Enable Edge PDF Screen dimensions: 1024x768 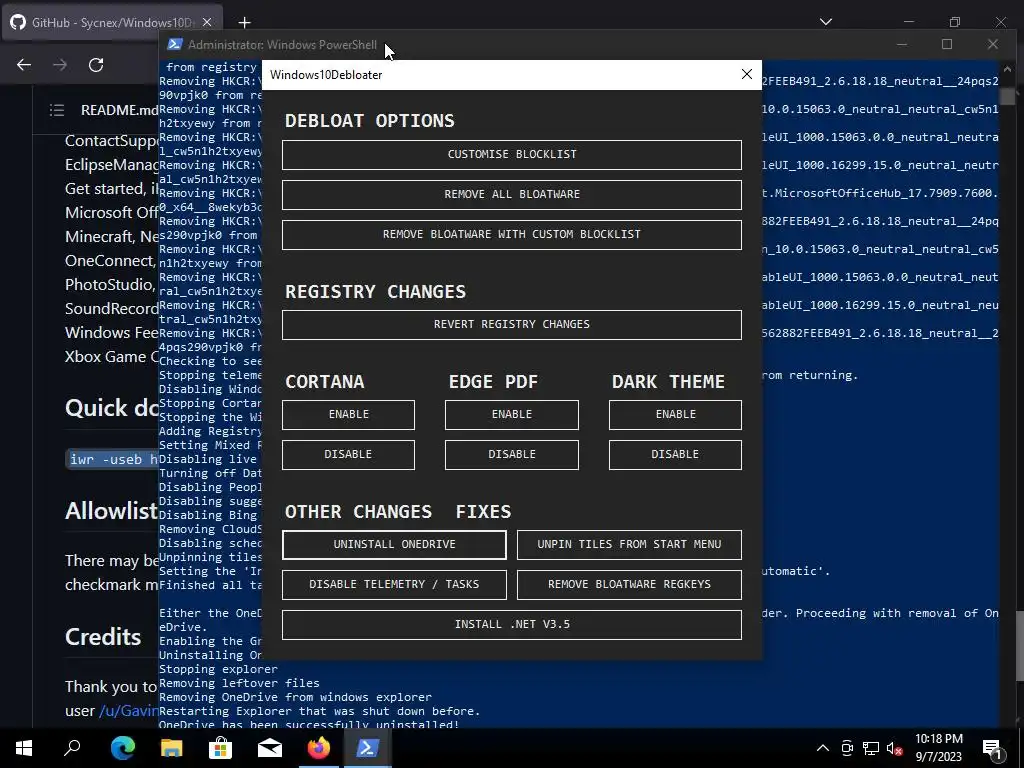pyautogui.click(x=511, y=415)
